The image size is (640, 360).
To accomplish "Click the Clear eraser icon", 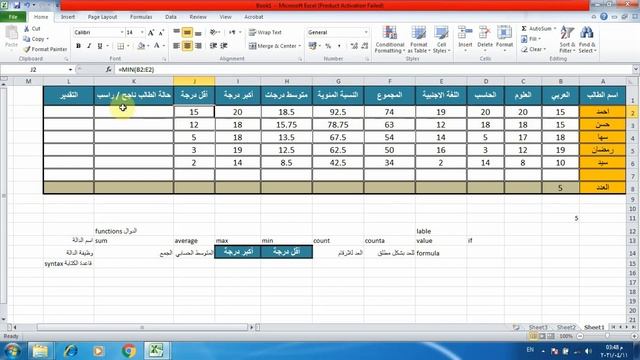I will point(524,49).
